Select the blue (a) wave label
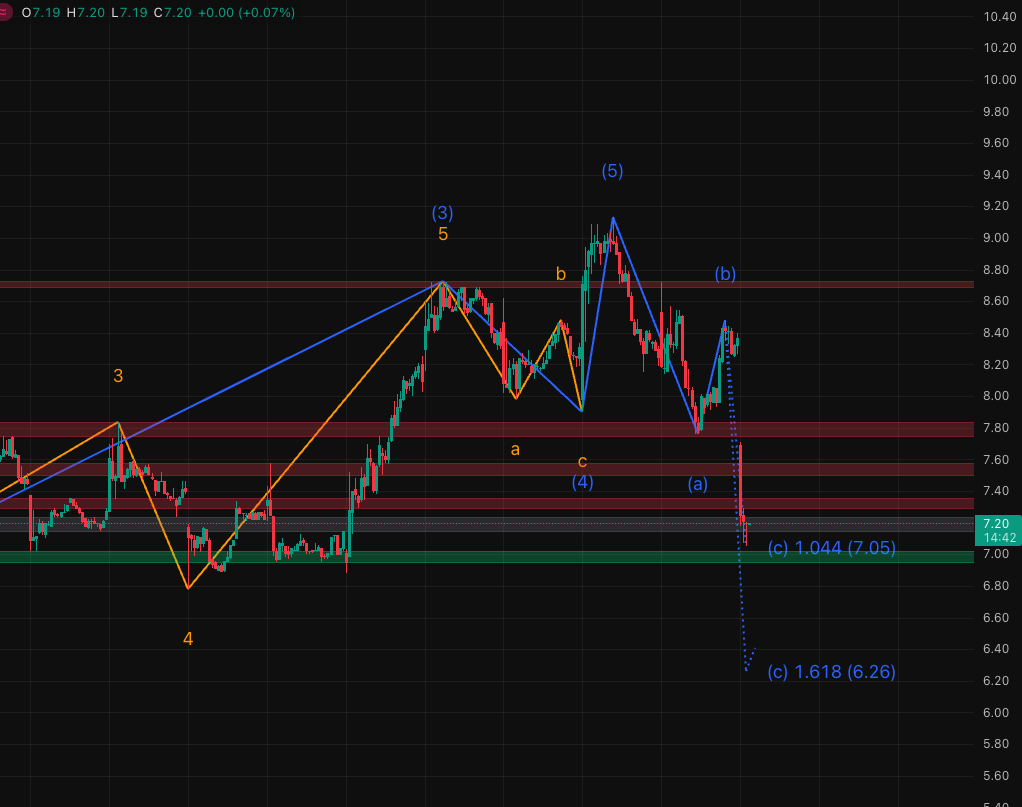1022x807 pixels. (697, 484)
